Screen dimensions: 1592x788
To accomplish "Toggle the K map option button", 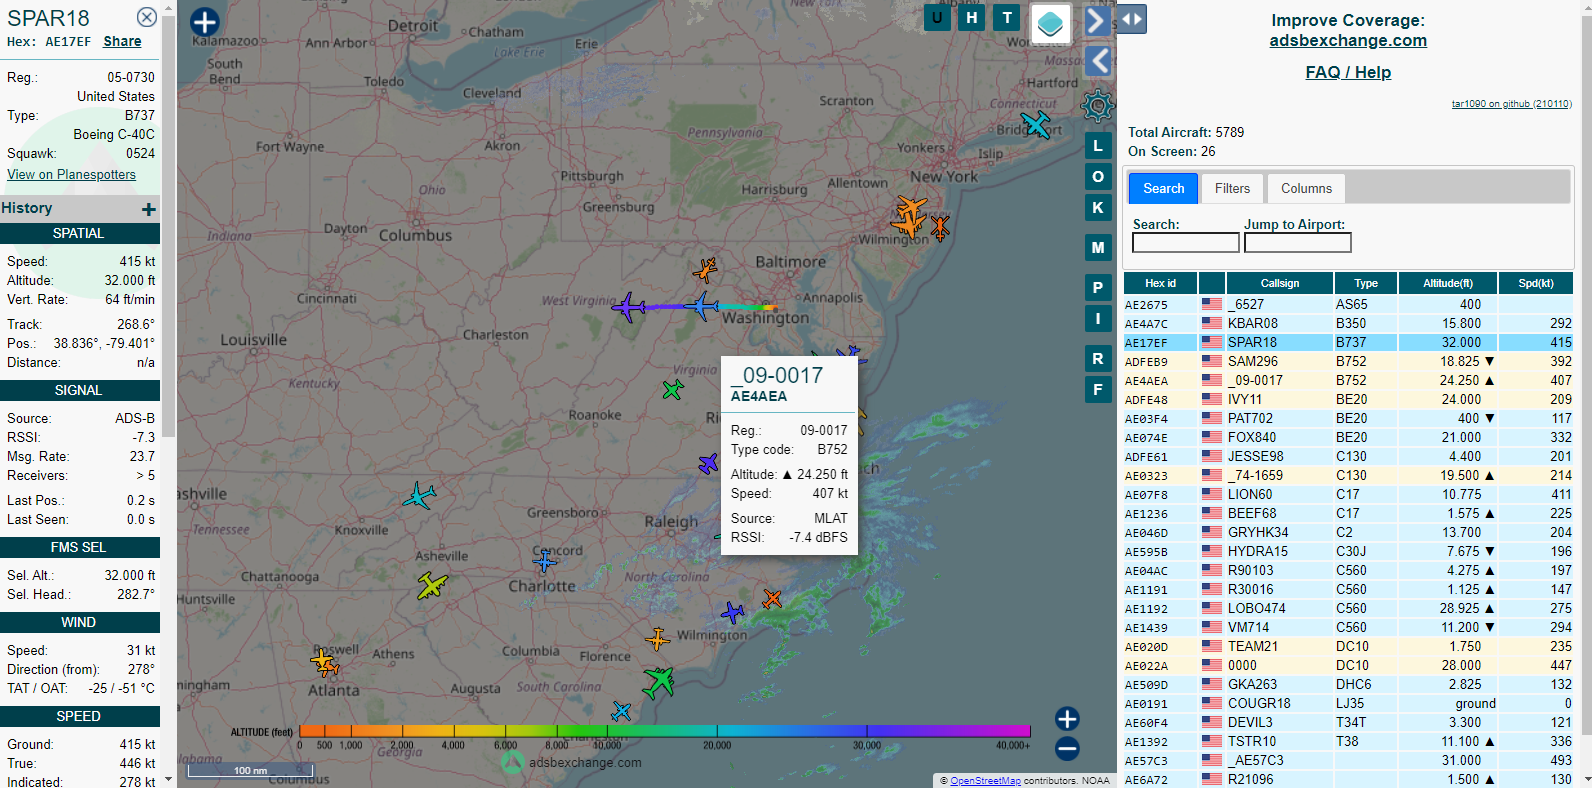I will click(1098, 208).
